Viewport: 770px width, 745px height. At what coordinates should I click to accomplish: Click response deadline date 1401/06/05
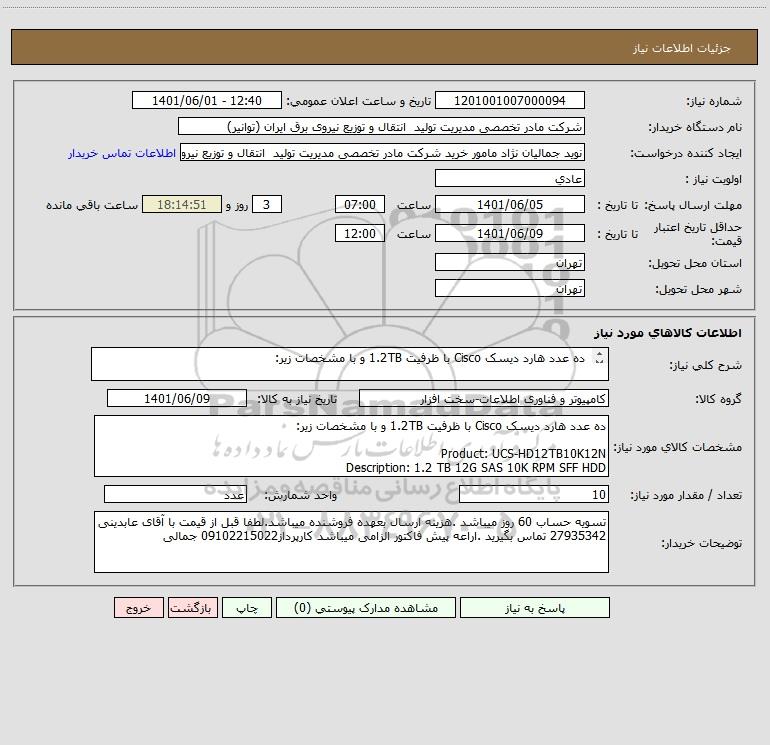(x=510, y=204)
